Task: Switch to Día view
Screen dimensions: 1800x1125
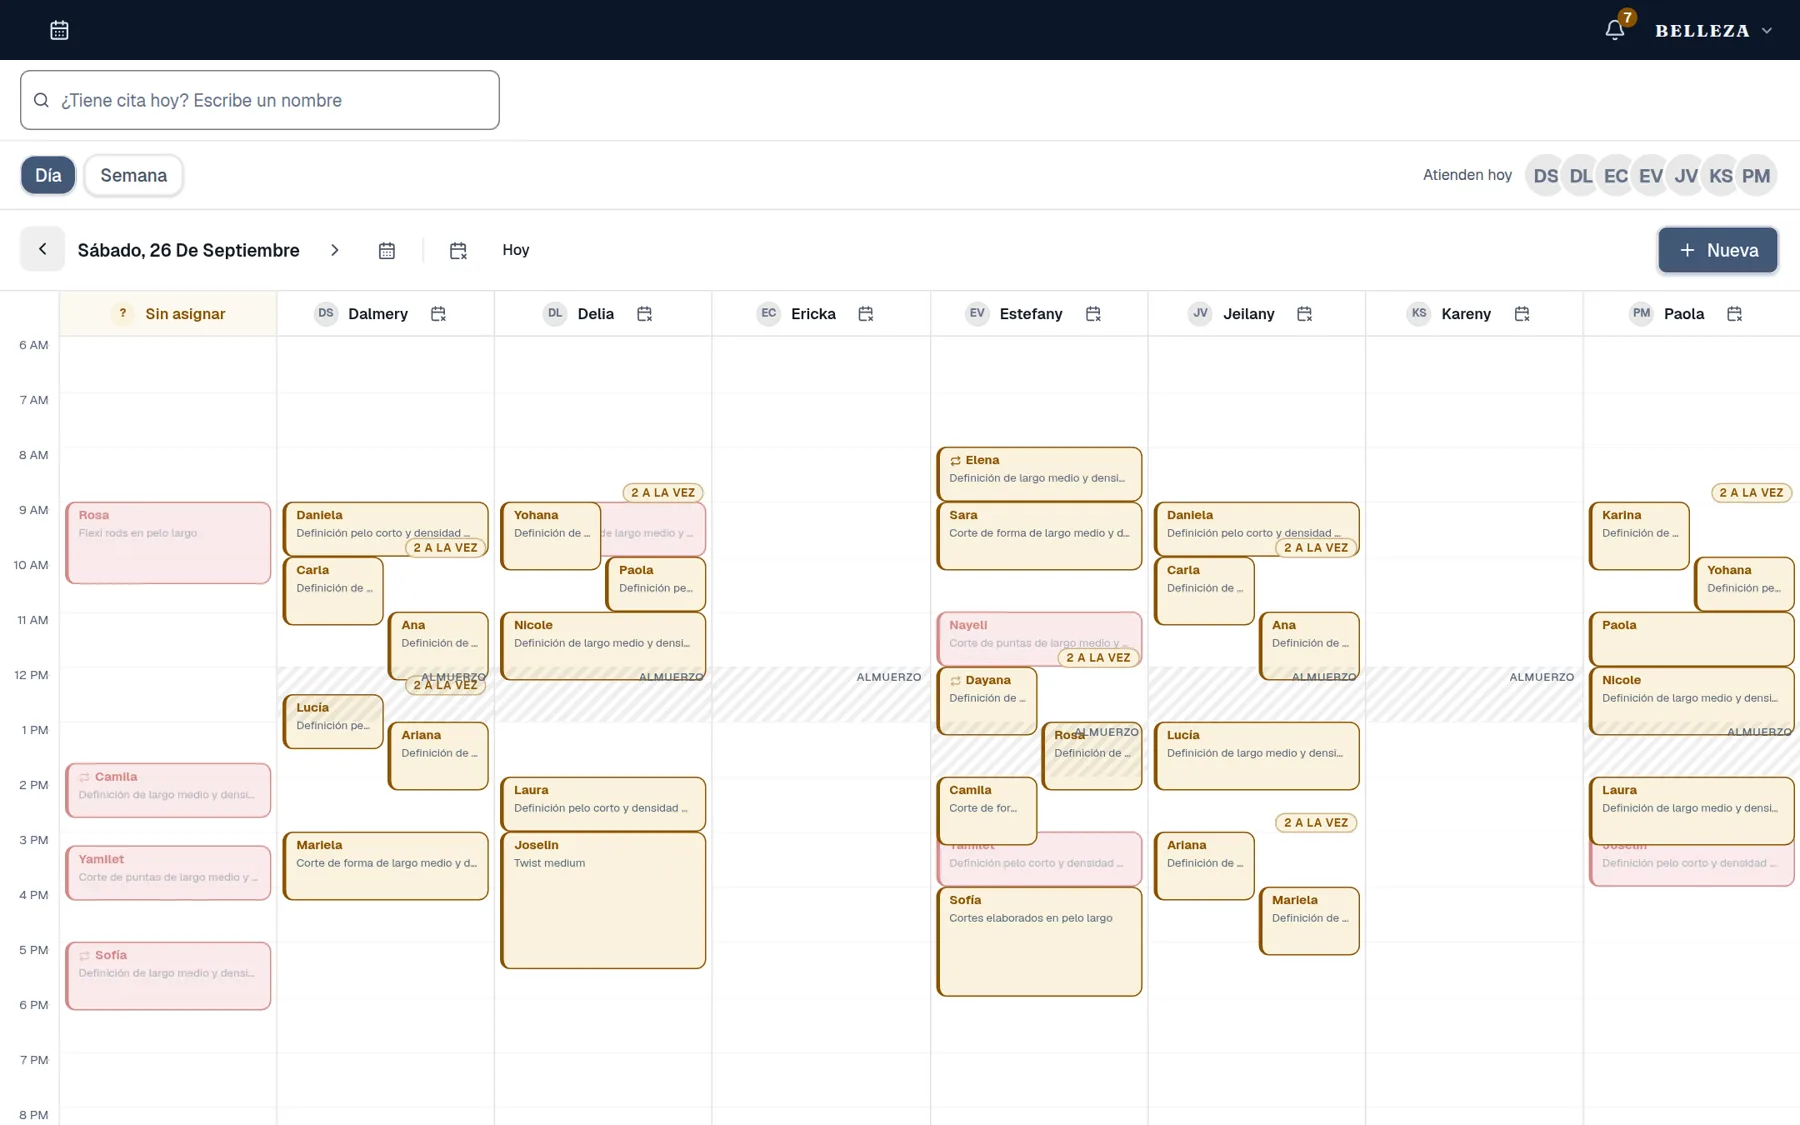Action: click(48, 175)
